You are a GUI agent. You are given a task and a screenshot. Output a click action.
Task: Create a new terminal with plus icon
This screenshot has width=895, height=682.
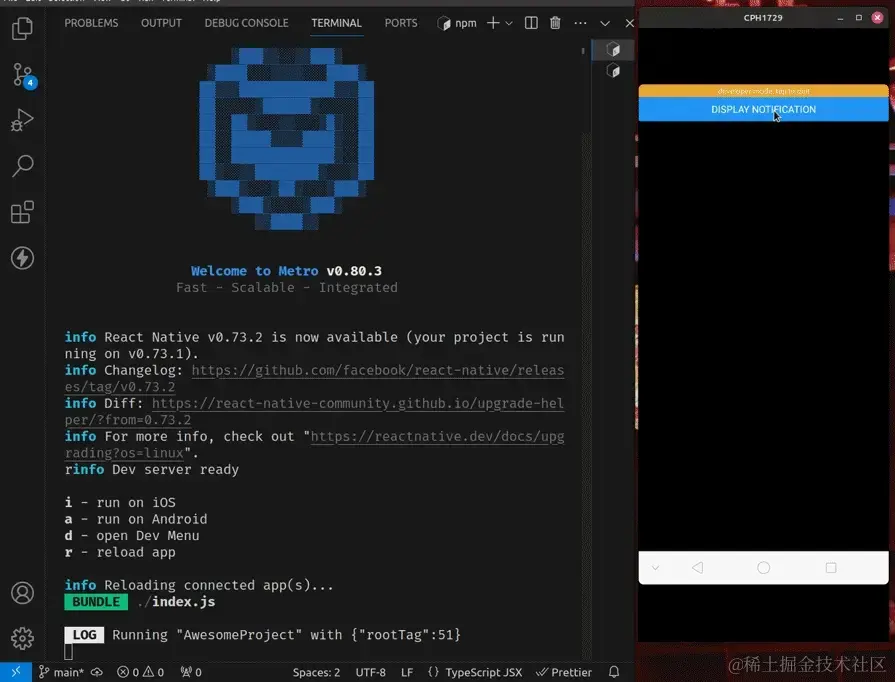pos(493,23)
